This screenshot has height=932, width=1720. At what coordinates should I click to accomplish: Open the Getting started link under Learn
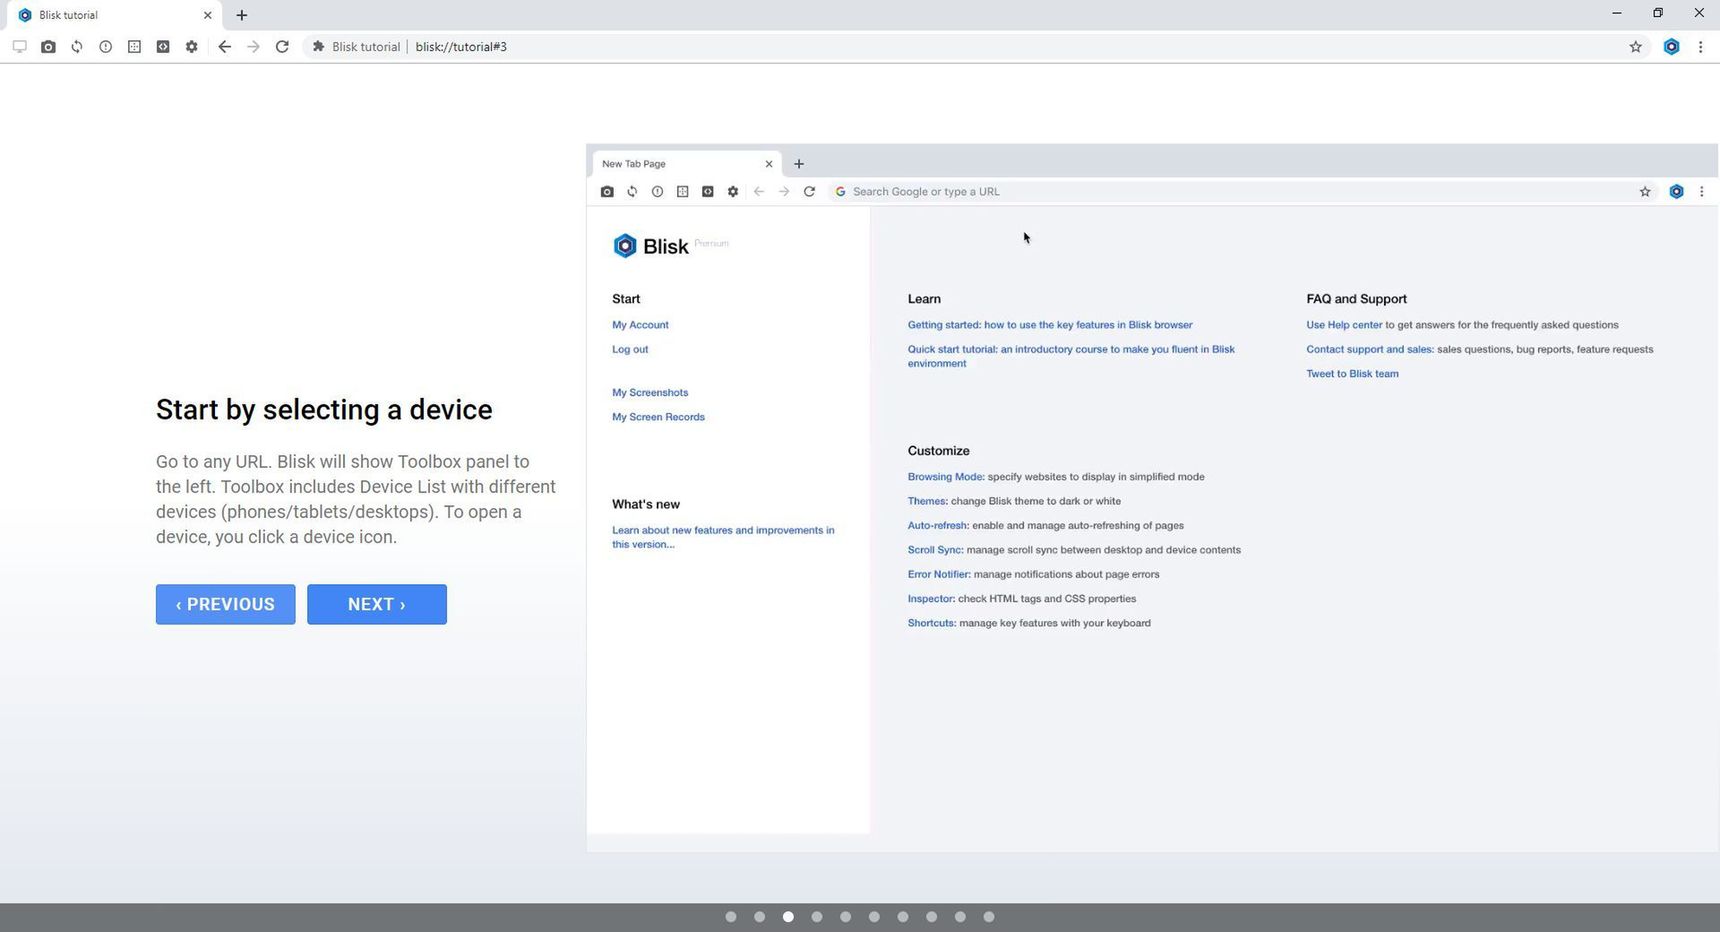(1050, 325)
